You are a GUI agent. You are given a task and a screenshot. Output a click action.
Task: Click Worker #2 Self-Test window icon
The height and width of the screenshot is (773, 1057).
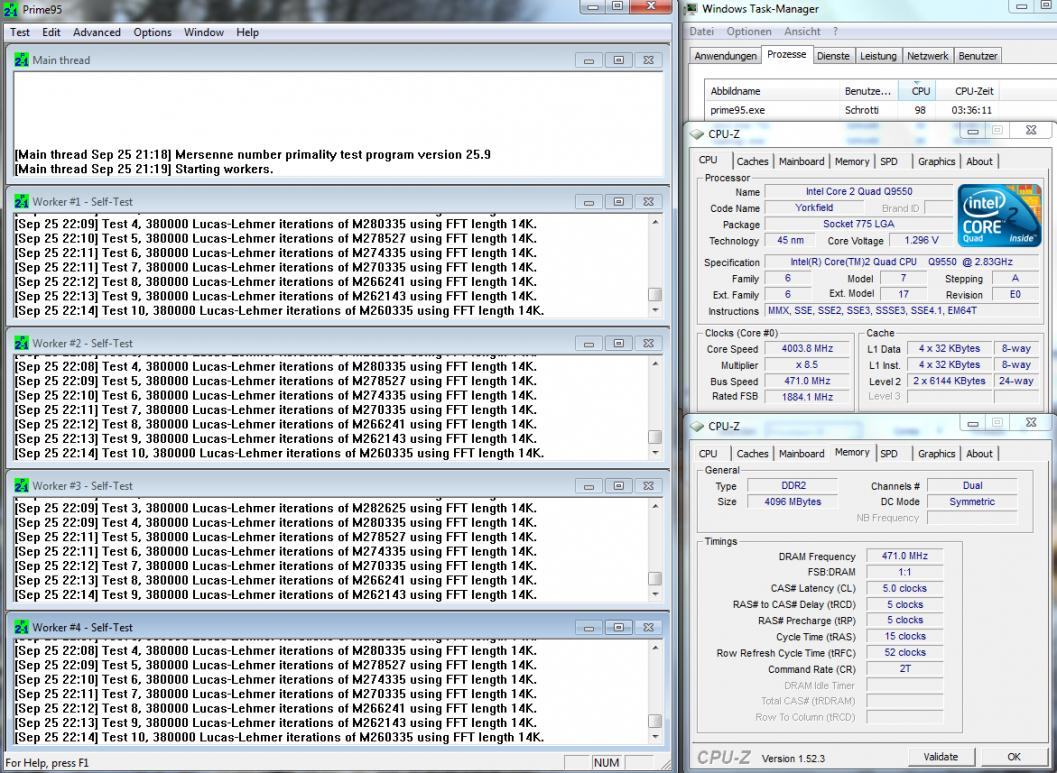[x=22, y=343]
